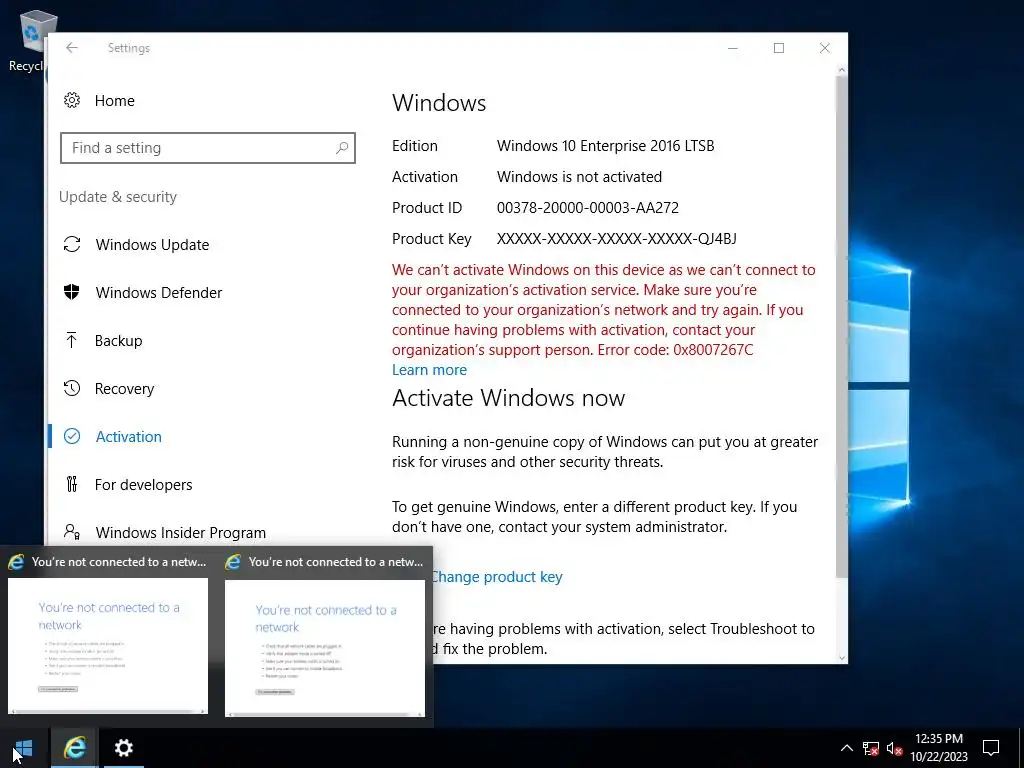This screenshot has height=768, width=1024.
Task: Show hidden system tray icons
Action: 846,748
